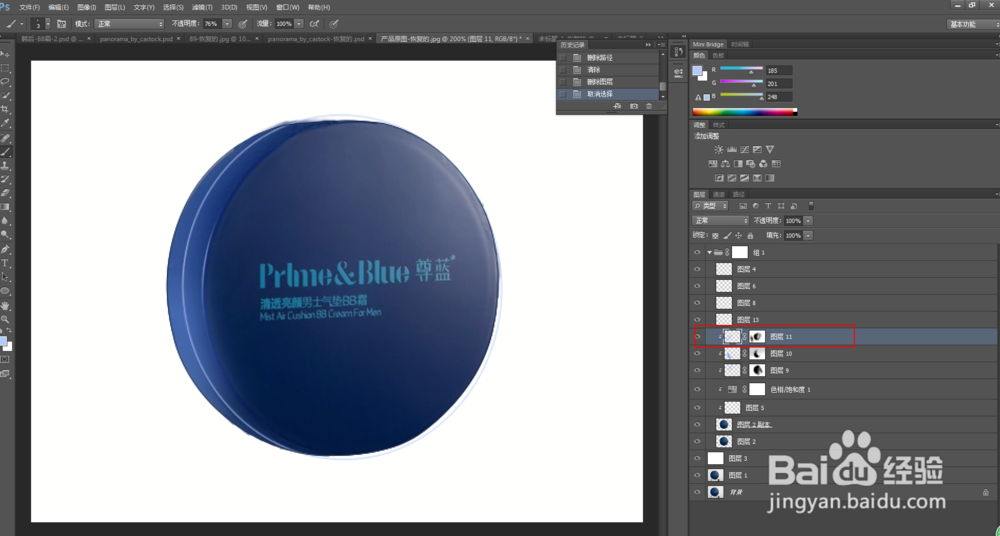Add Curves adjustment icon

pos(744,149)
